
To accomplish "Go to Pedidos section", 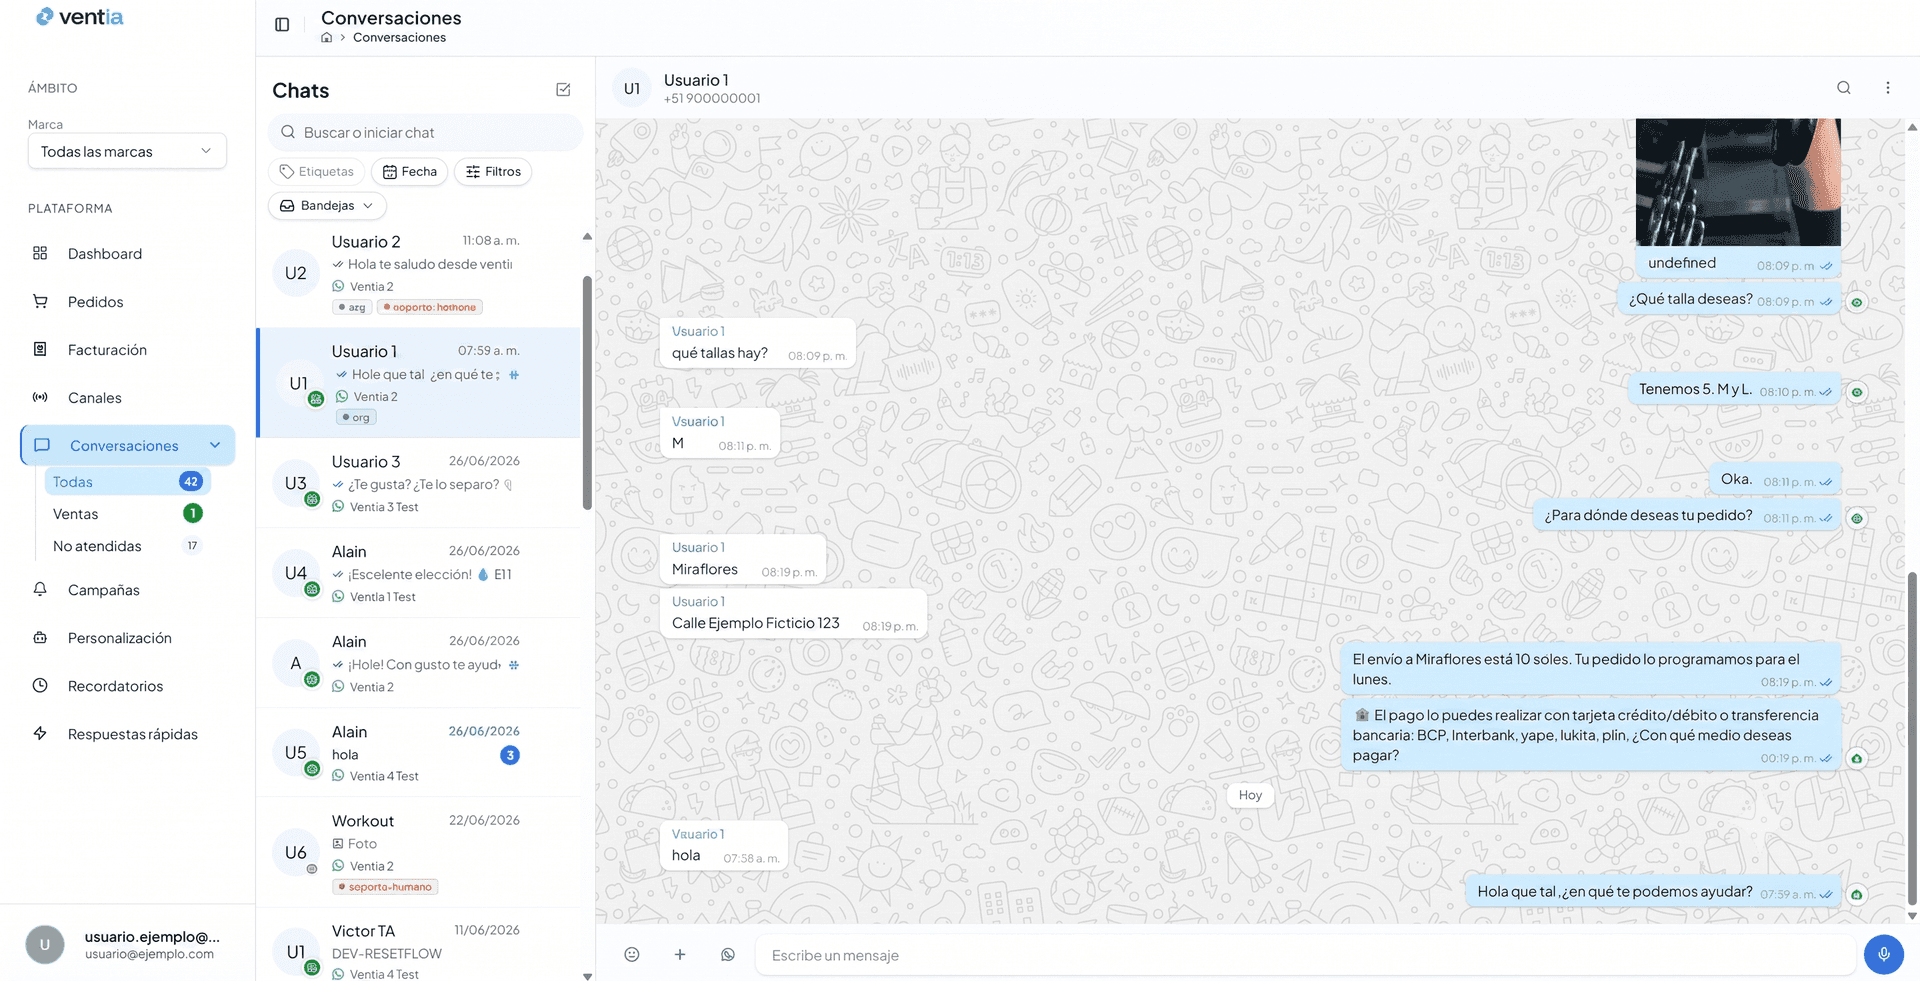I will (96, 302).
